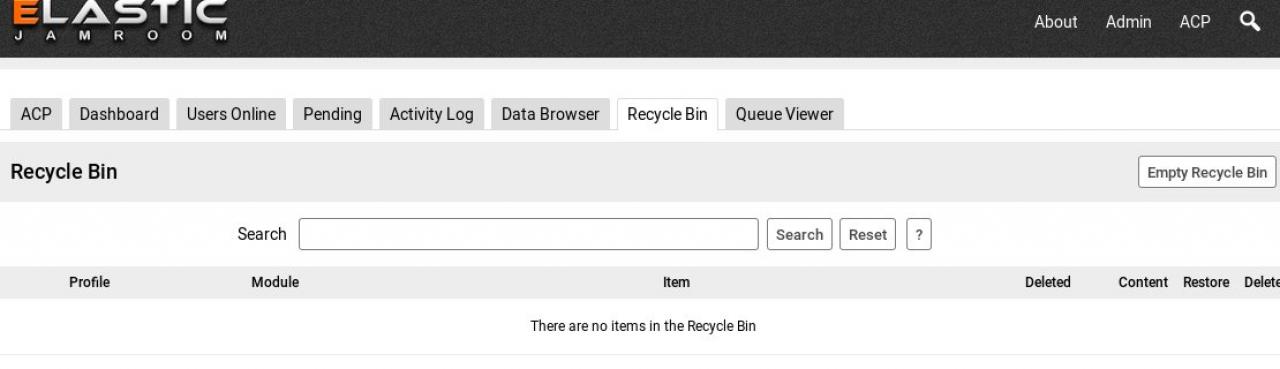The image size is (1280, 369).
Task: Click the ACP link in top navigation
Action: click(1195, 21)
